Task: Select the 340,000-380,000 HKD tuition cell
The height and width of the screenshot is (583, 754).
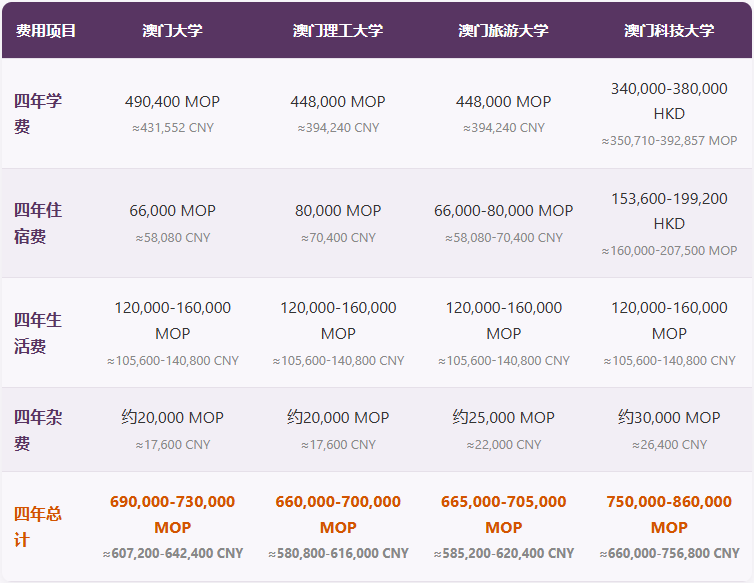Action: point(669,101)
